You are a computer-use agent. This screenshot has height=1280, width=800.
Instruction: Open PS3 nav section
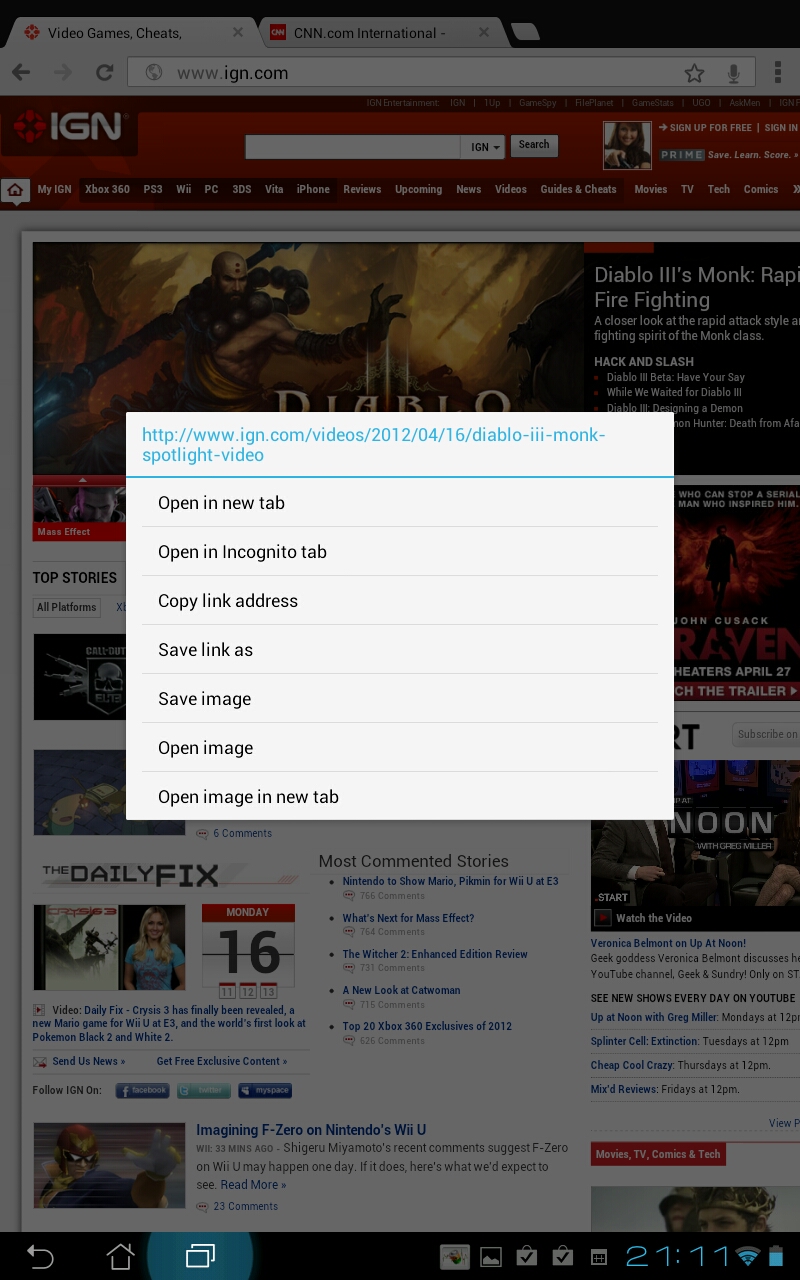[x=152, y=189]
